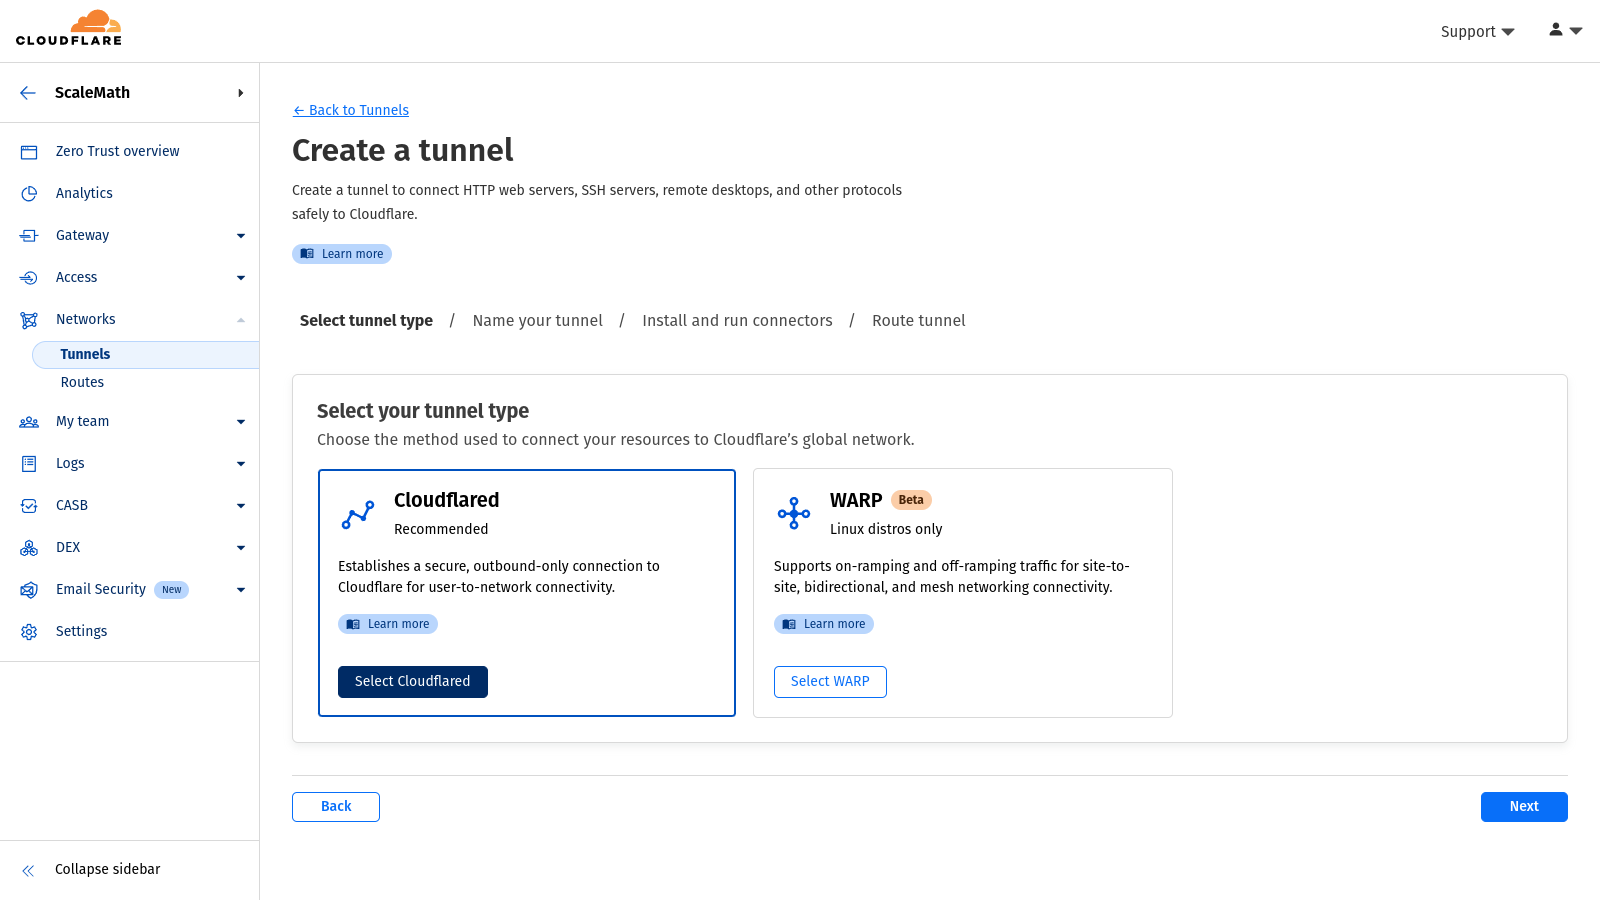This screenshot has width=1600, height=900.
Task: Click the back arrow beside ScaleMath
Action: coord(28,93)
